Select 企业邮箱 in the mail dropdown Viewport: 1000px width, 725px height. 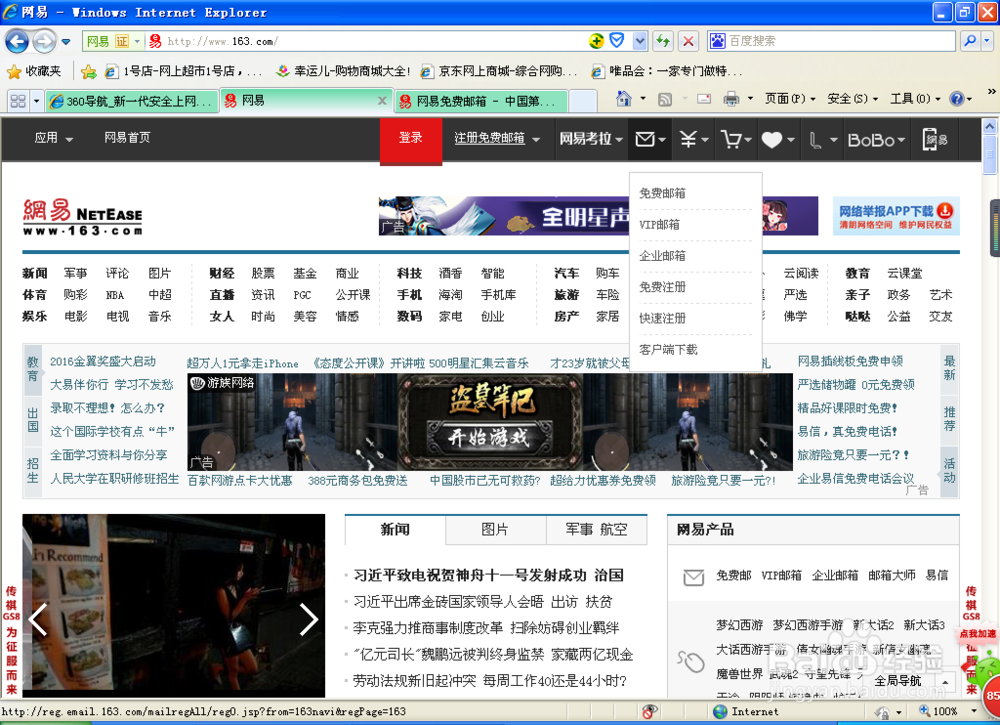(x=663, y=256)
